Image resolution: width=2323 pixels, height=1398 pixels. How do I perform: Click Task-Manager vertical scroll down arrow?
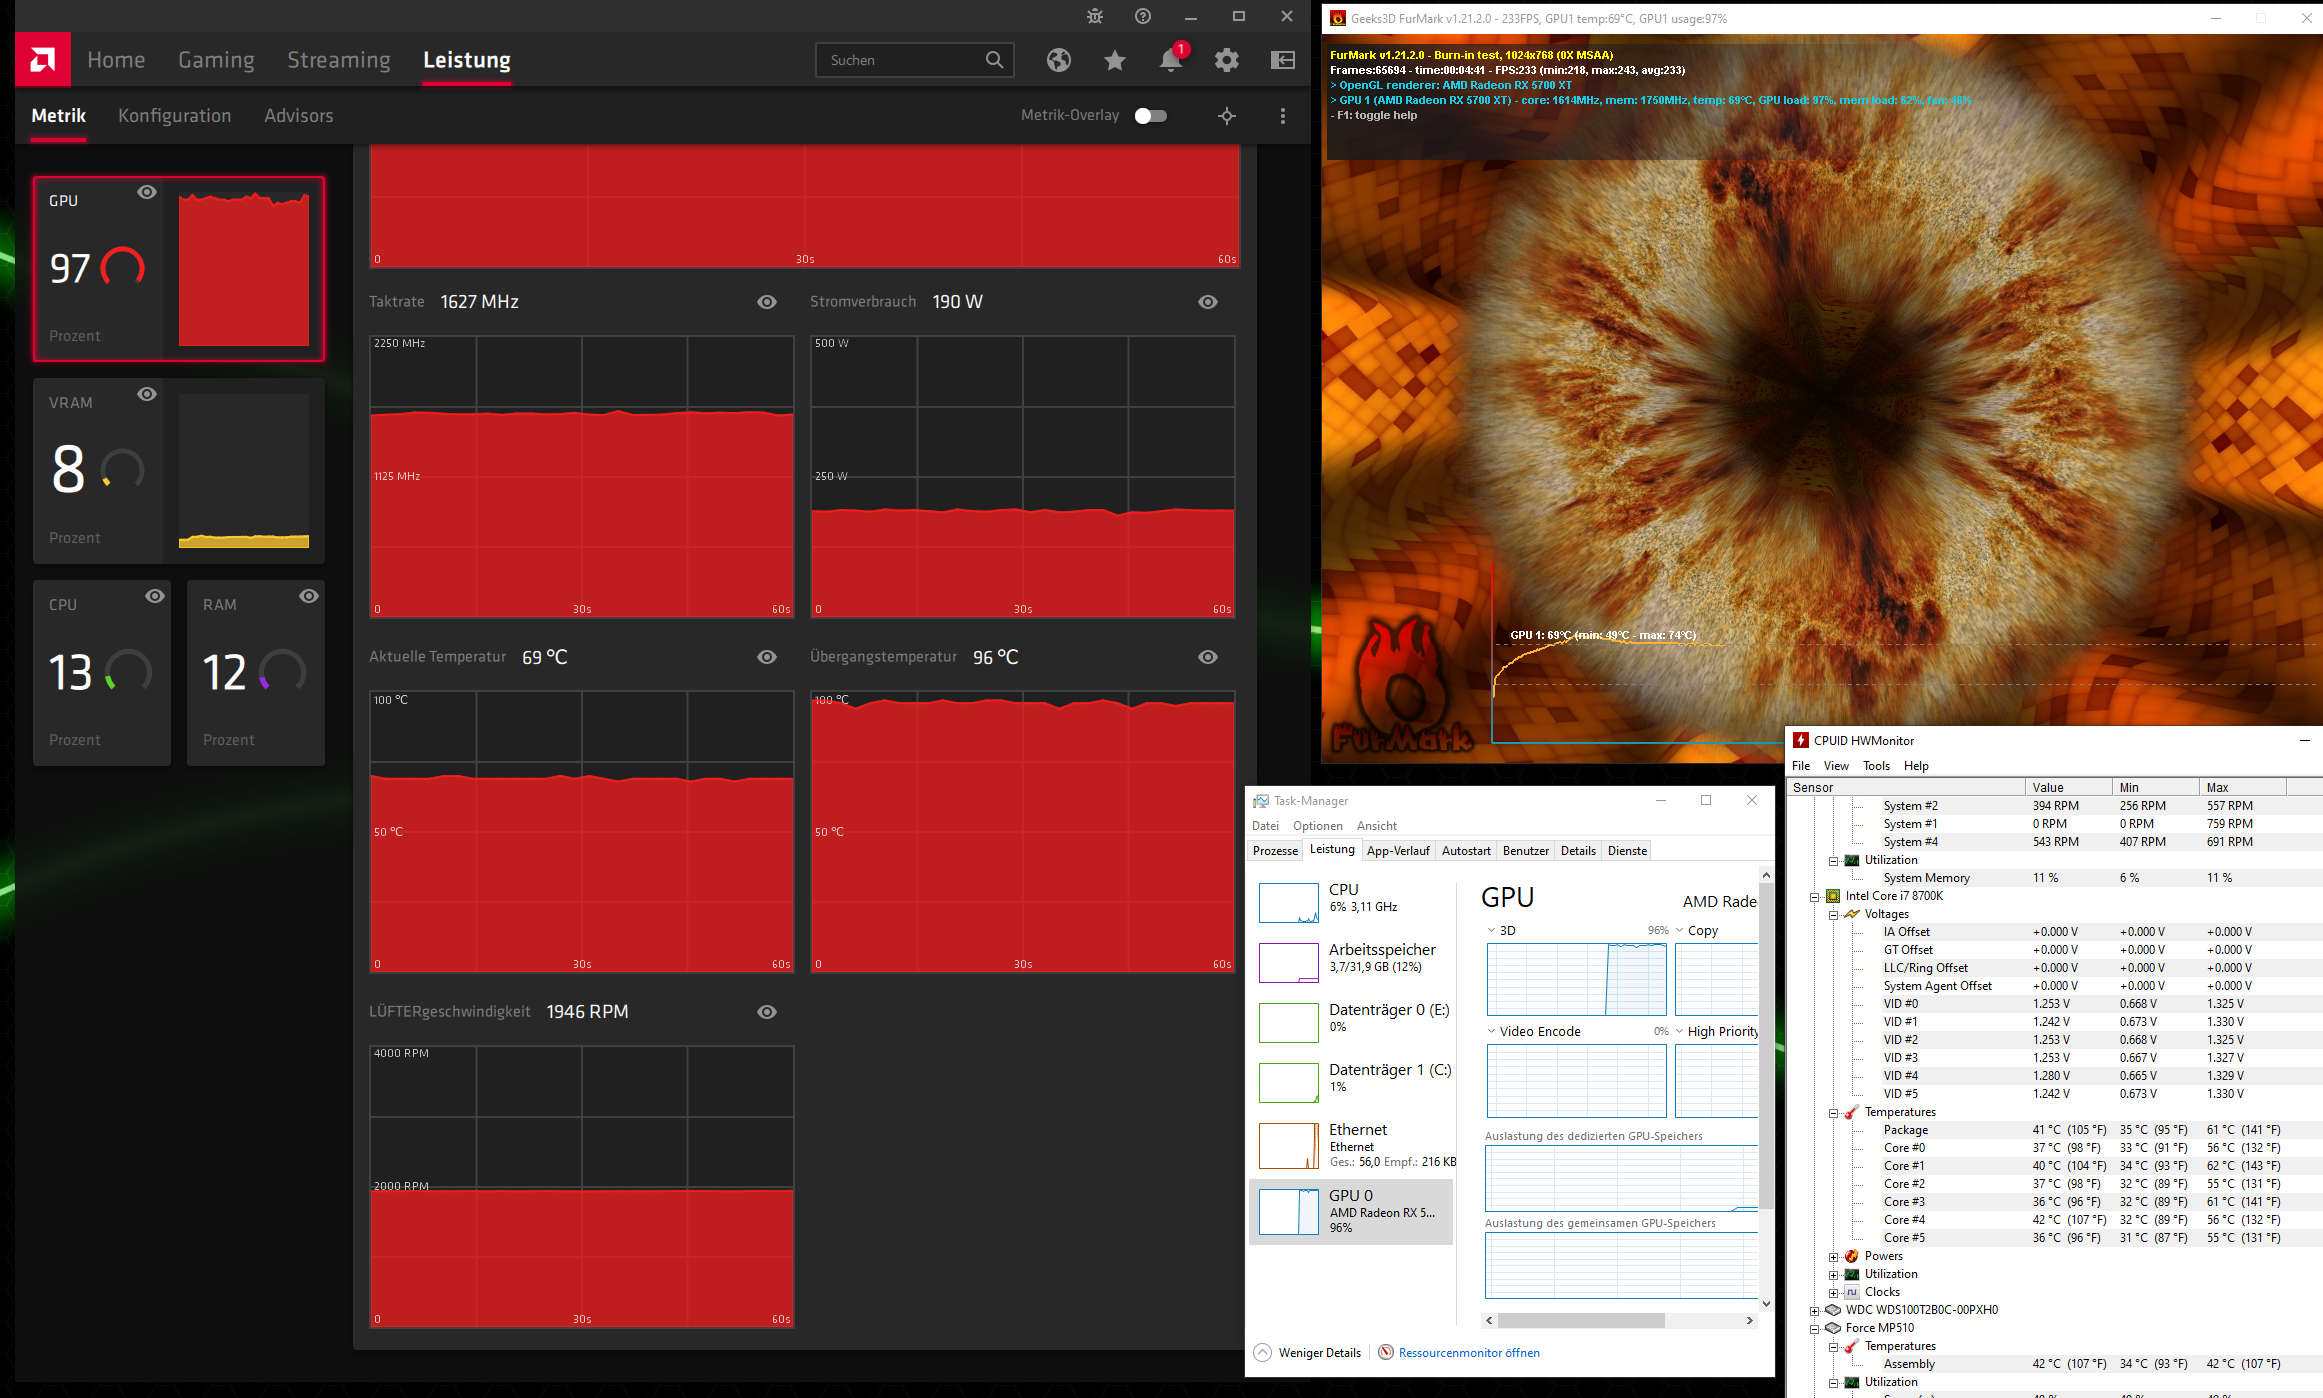click(1766, 1304)
